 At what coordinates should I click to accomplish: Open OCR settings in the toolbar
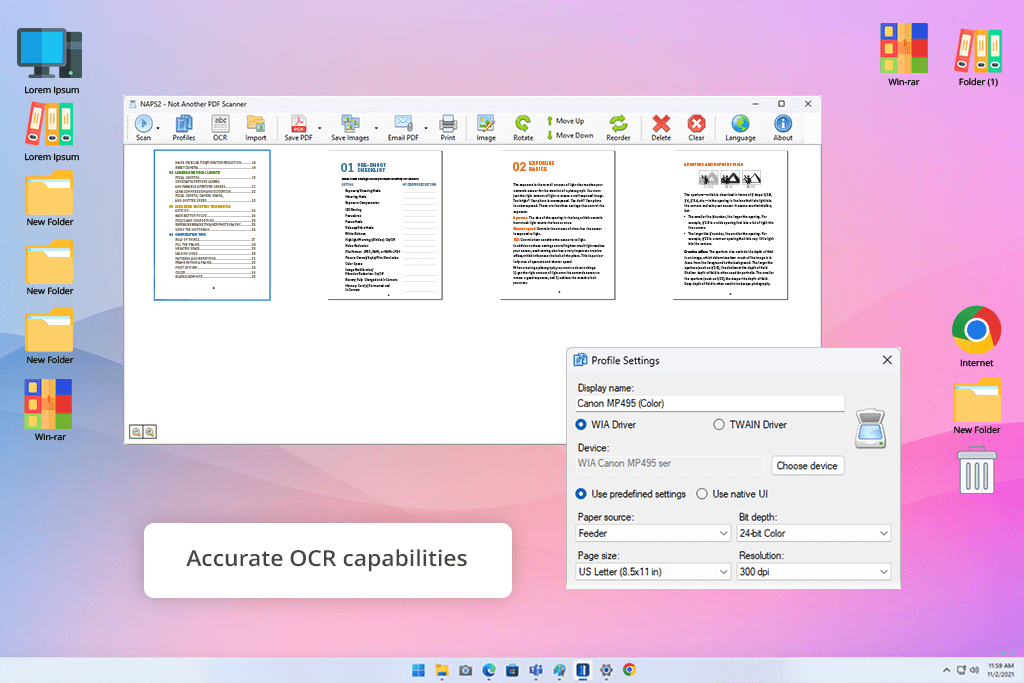[220, 127]
